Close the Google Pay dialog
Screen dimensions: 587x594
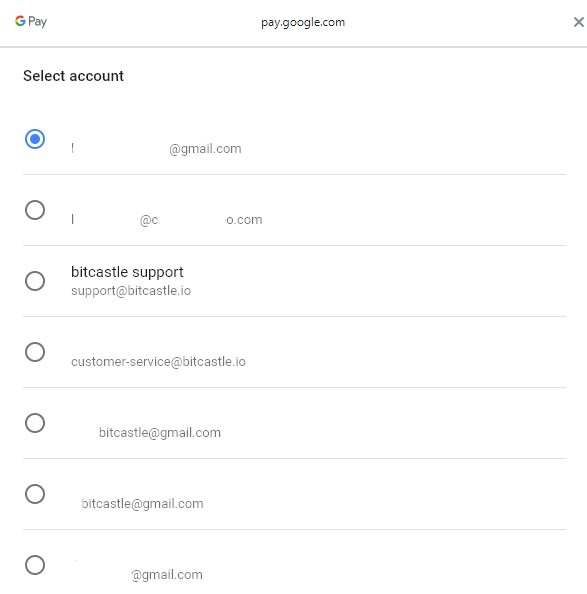tap(578, 22)
